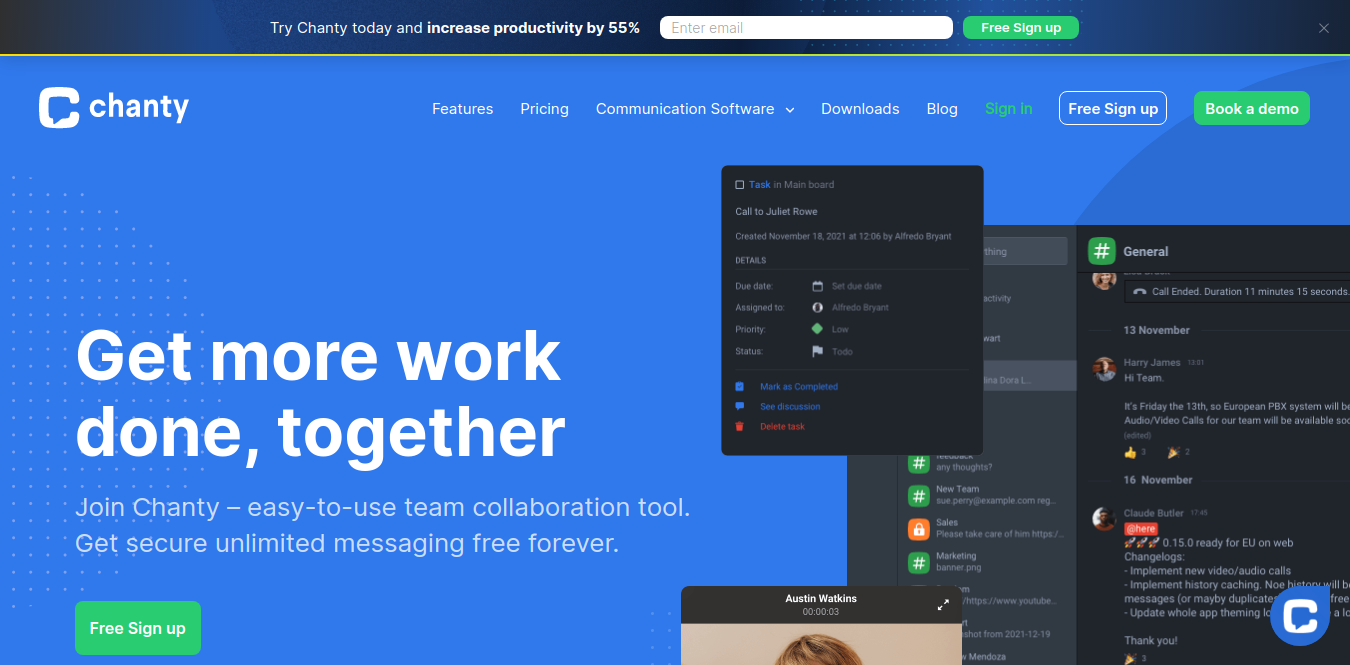
Task: Click Mark as Completed link
Action: (x=799, y=386)
